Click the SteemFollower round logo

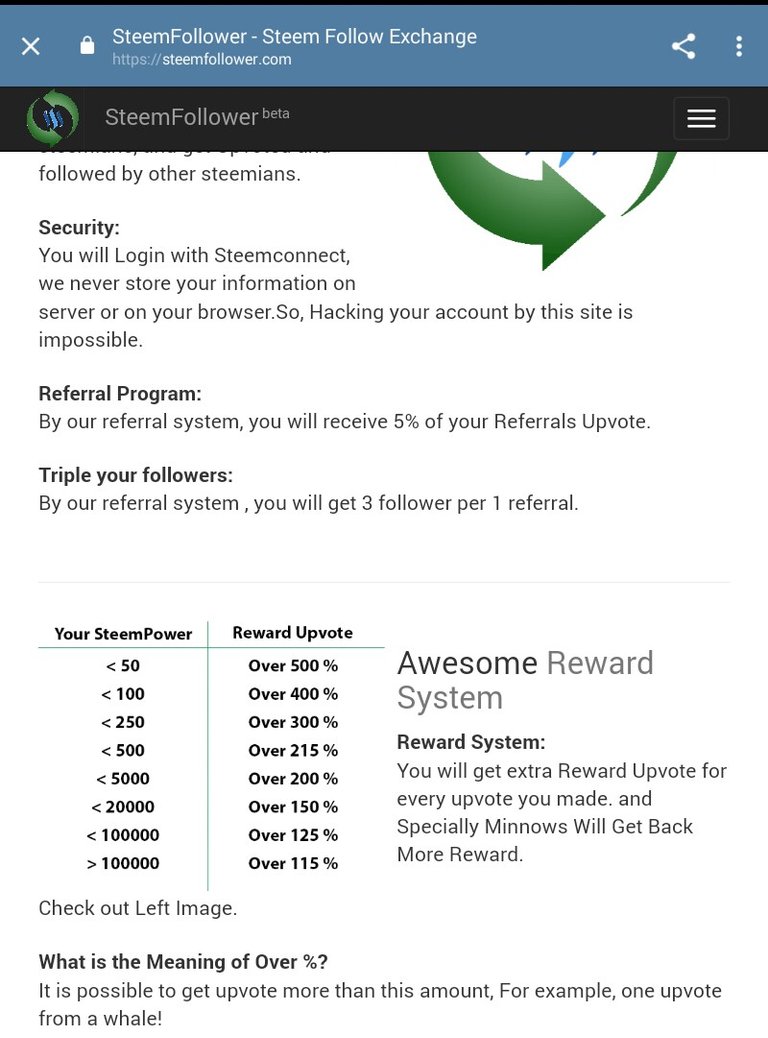coord(52,118)
